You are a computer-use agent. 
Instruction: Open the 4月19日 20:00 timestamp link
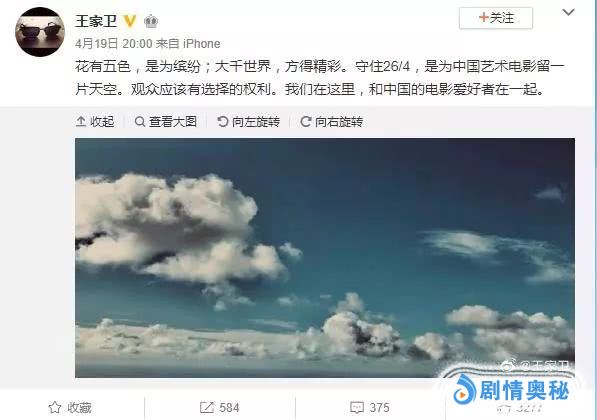pyautogui.click(x=114, y=44)
